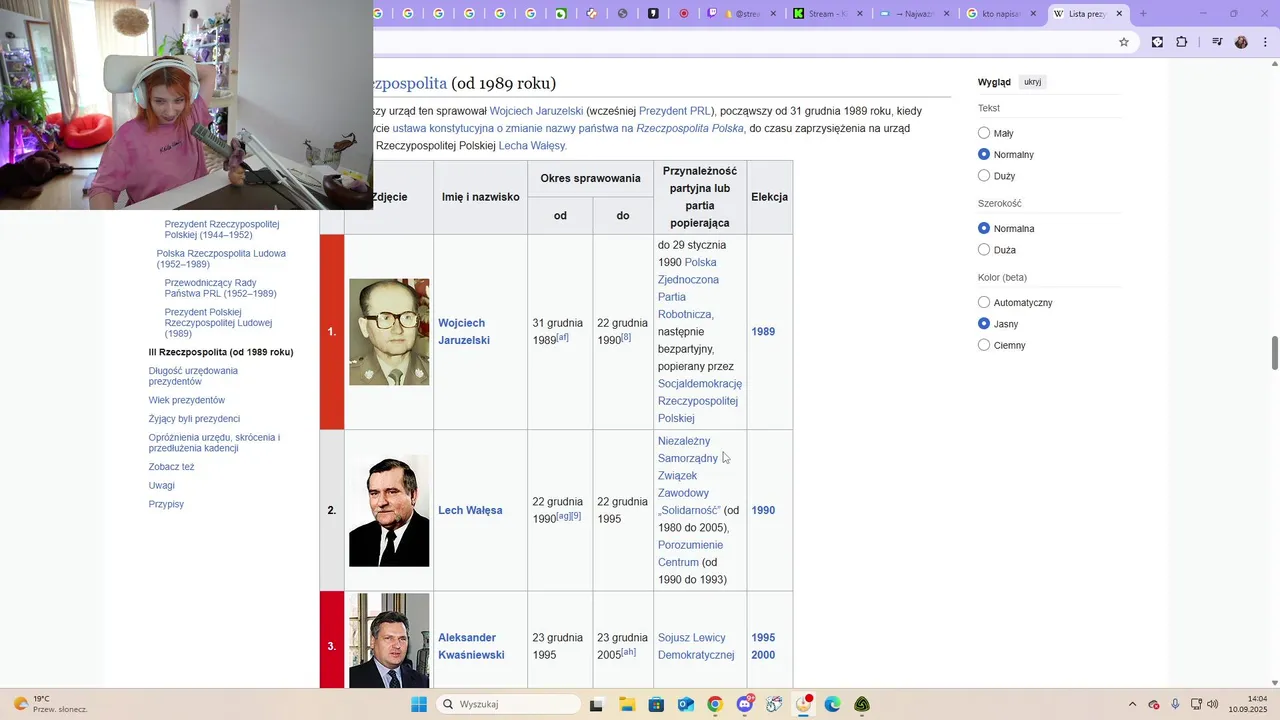This screenshot has width=1280, height=720.
Task: Open Discord from the taskbar
Action: tap(745, 704)
